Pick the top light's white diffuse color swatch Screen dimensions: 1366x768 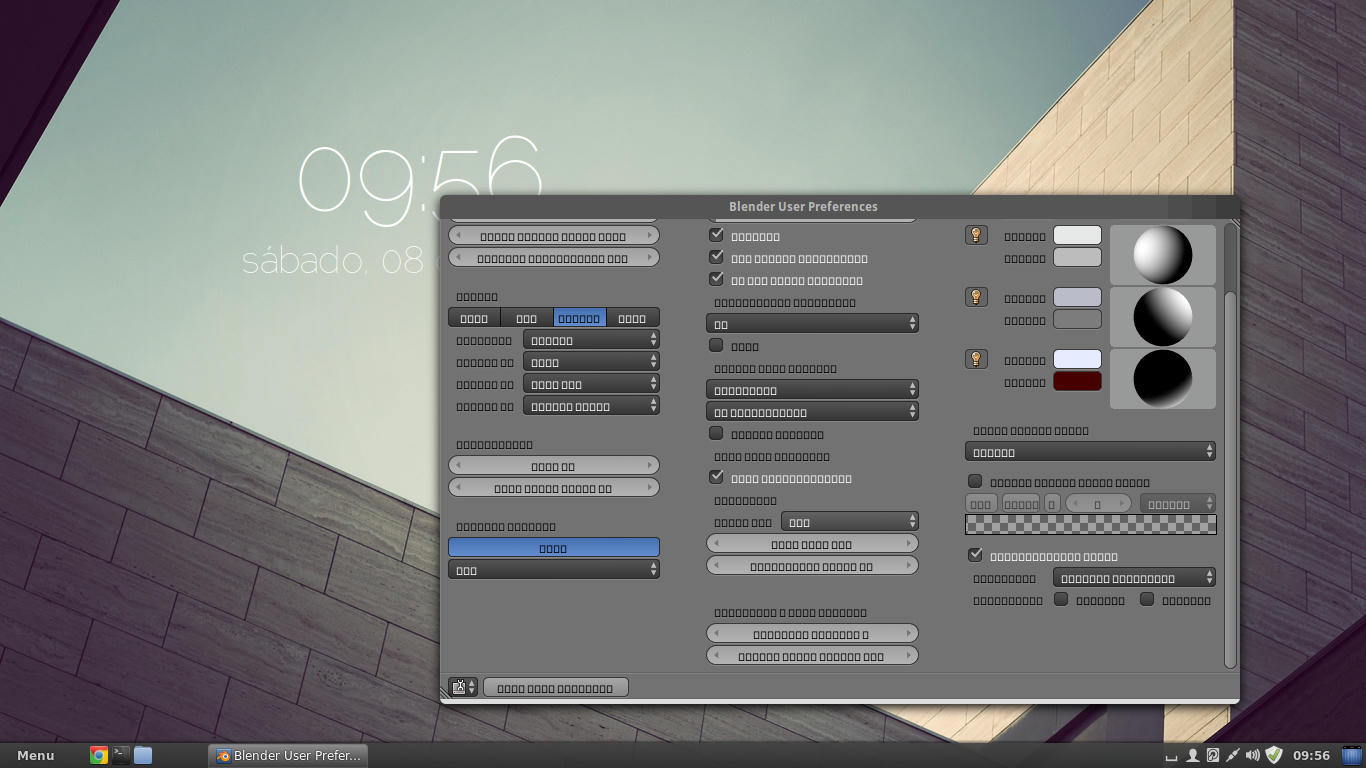click(1077, 235)
